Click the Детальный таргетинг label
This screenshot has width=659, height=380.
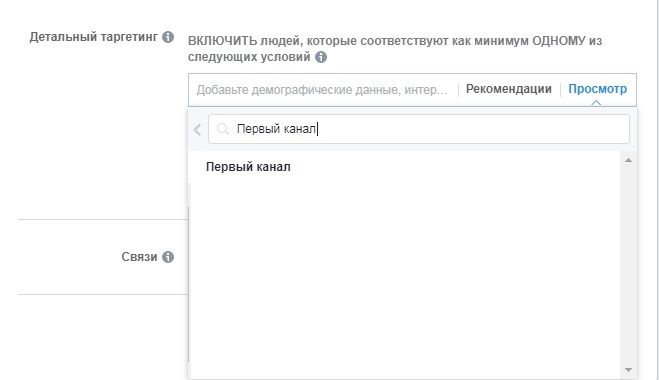94,37
